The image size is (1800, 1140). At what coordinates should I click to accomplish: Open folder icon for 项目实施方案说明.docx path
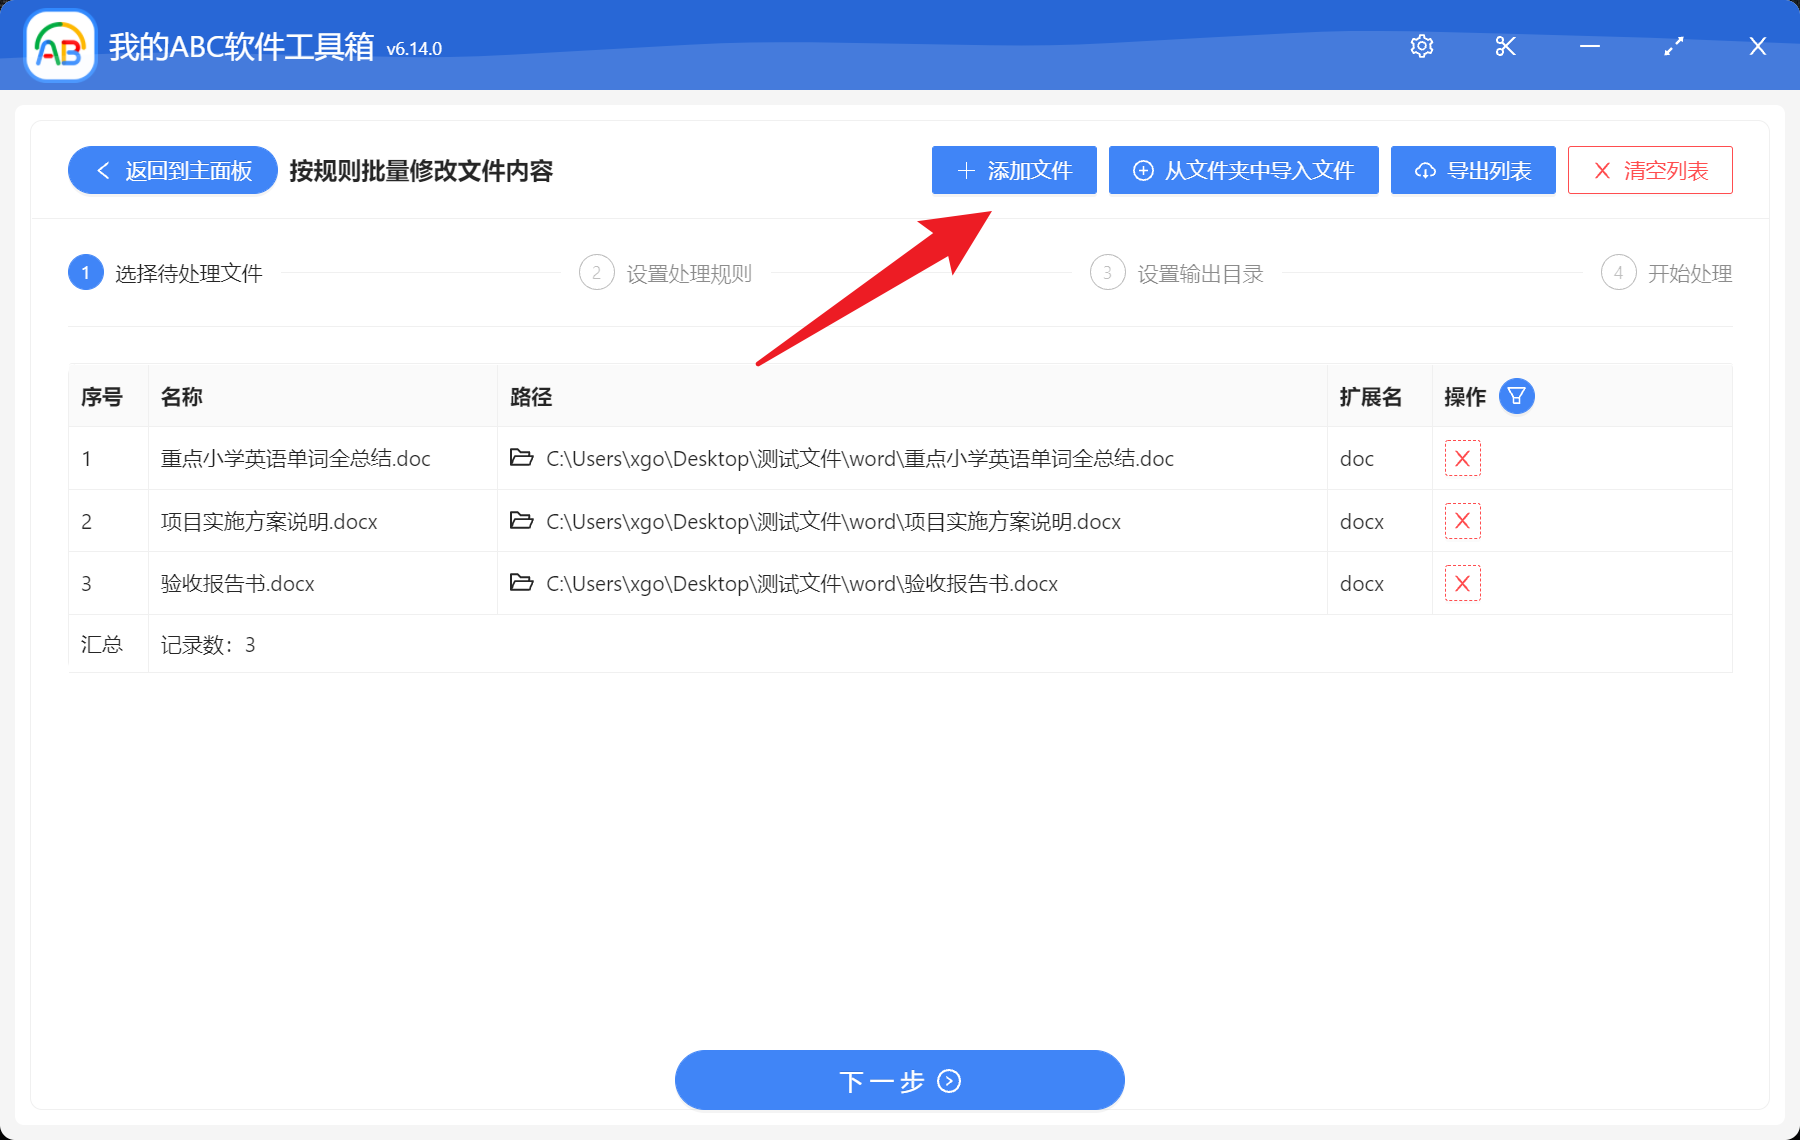[521, 521]
